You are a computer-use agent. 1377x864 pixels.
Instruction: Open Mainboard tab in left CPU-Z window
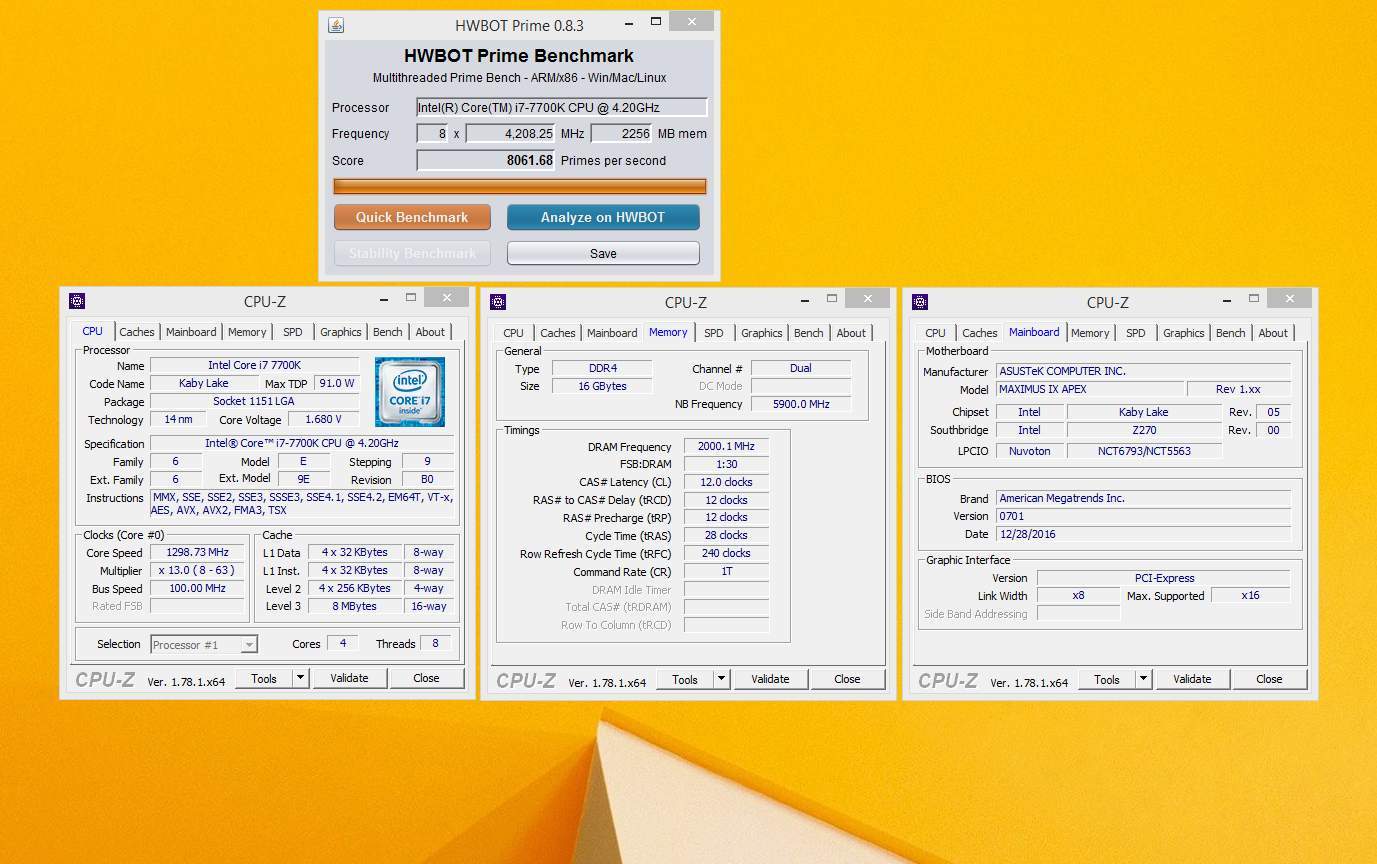(x=191, y=332)
